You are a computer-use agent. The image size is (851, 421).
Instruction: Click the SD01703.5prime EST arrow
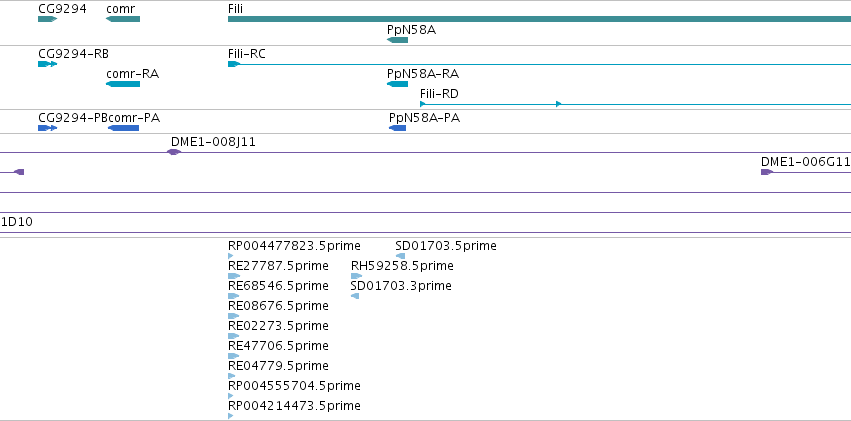[400, 256]
